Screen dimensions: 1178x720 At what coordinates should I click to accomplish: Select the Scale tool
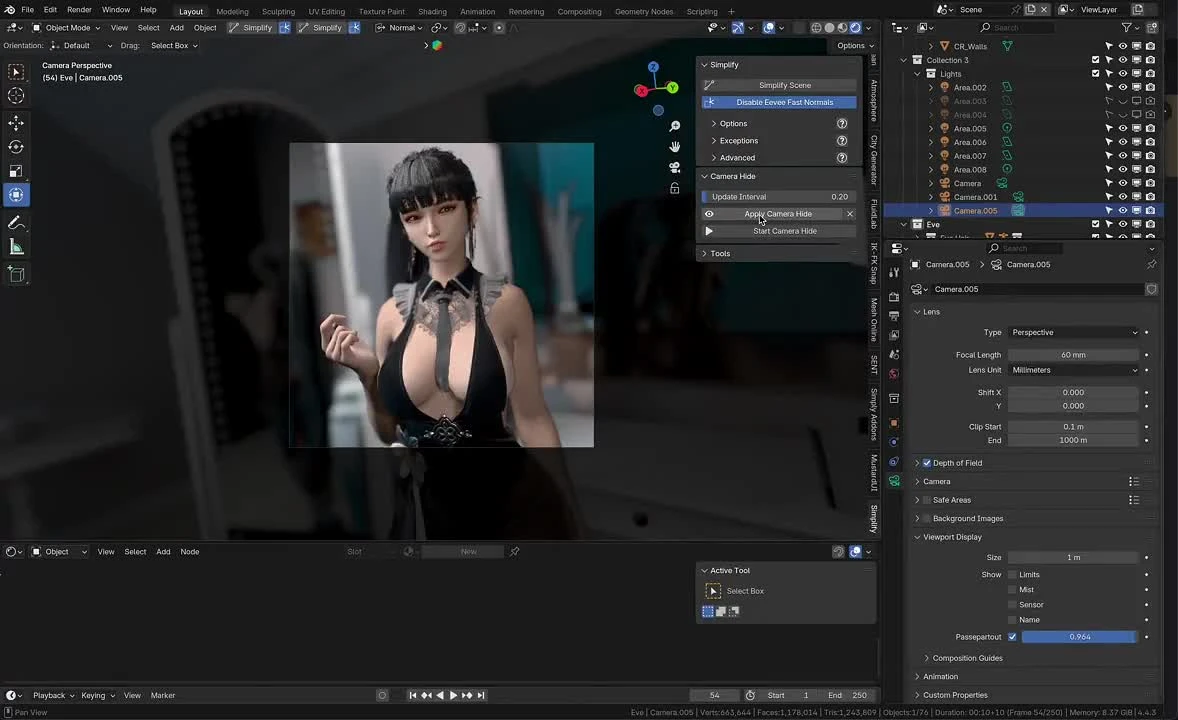tap(16, 171)
